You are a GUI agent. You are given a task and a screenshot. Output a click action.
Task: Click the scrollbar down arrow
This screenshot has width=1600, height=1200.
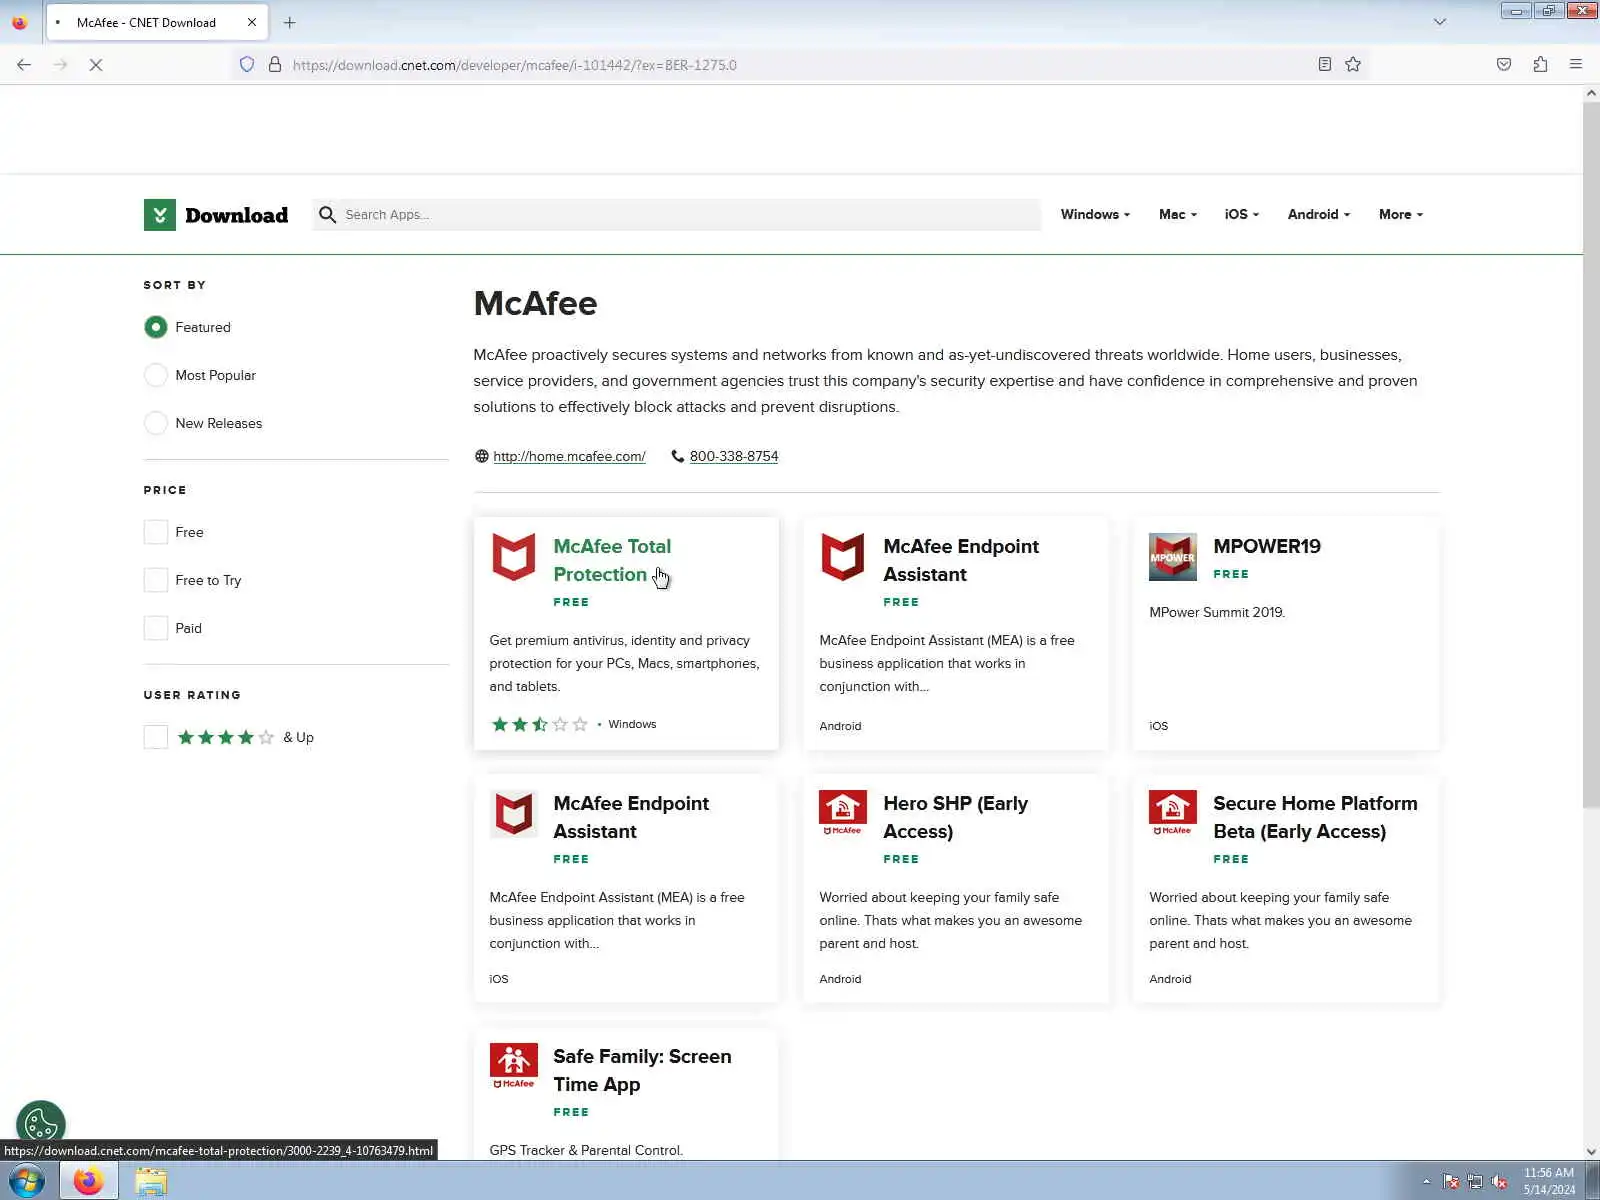1591,1151
